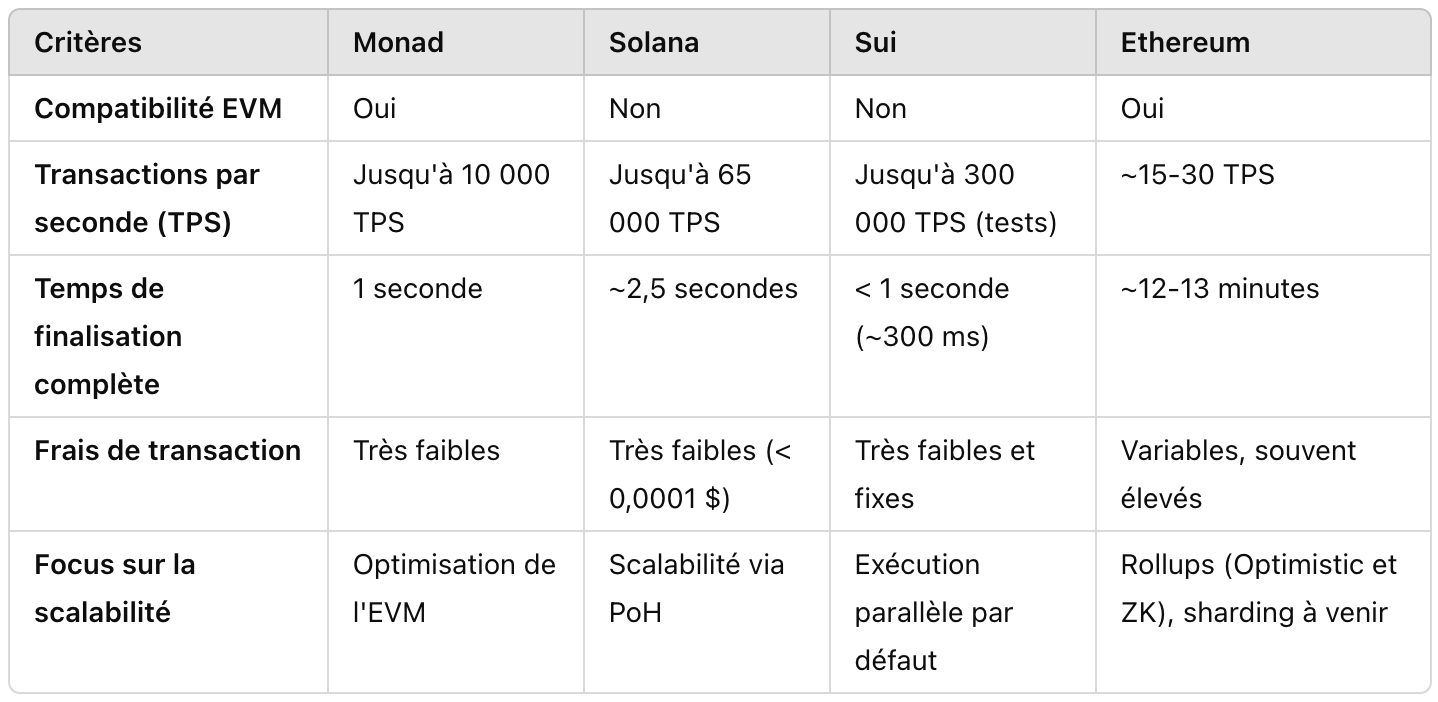Click the Jusqu'à 10 000 TPS cell

pyautogui.click(x=451, y=198)
